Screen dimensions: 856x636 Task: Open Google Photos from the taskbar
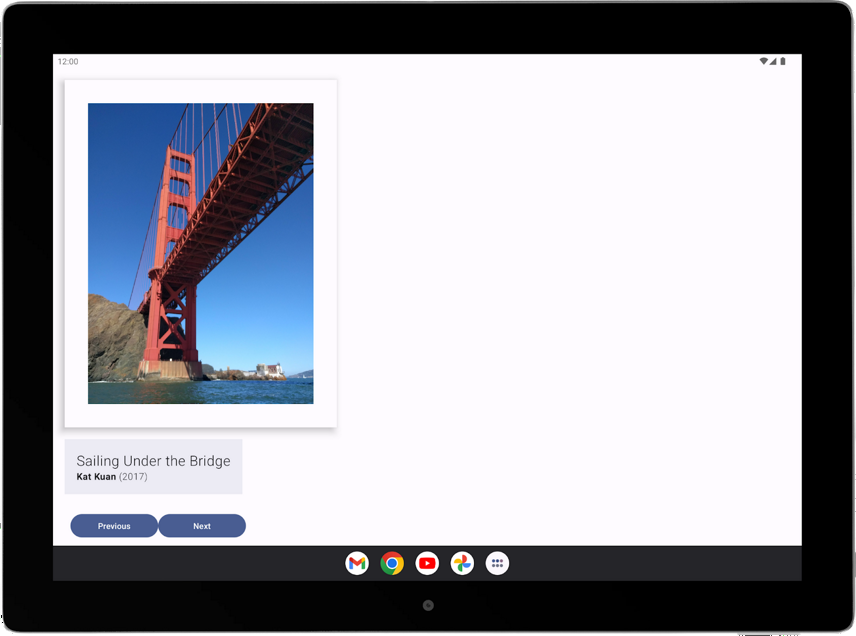click(x=462, y=563)
